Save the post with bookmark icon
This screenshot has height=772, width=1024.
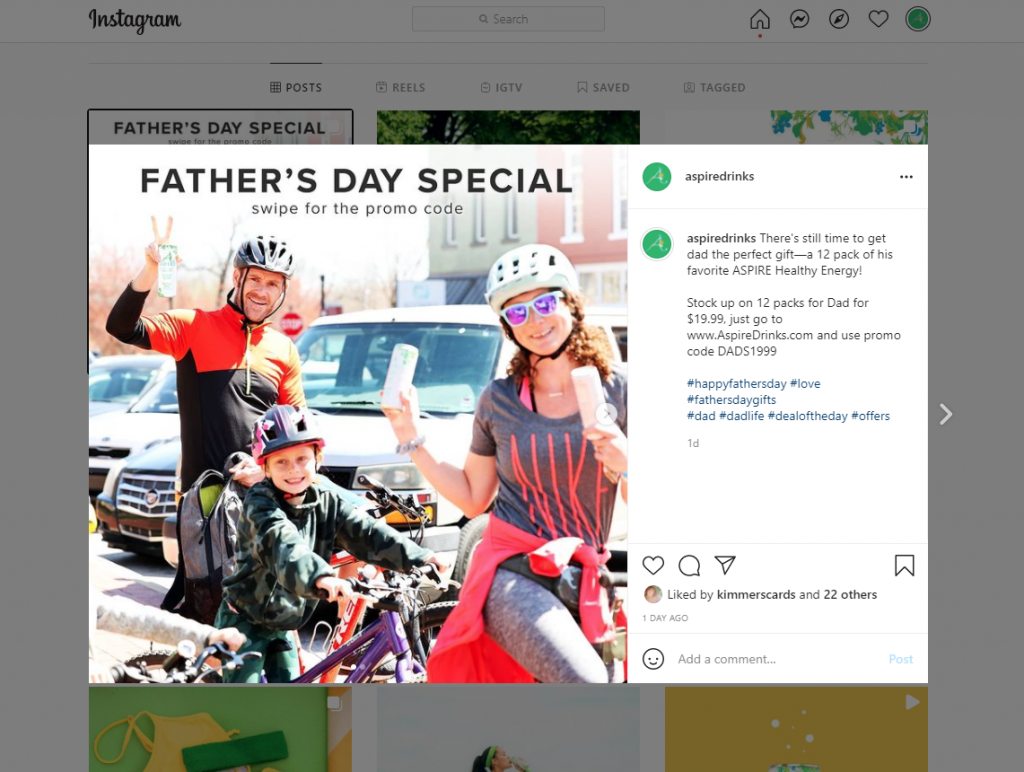(x=904, y=565)
